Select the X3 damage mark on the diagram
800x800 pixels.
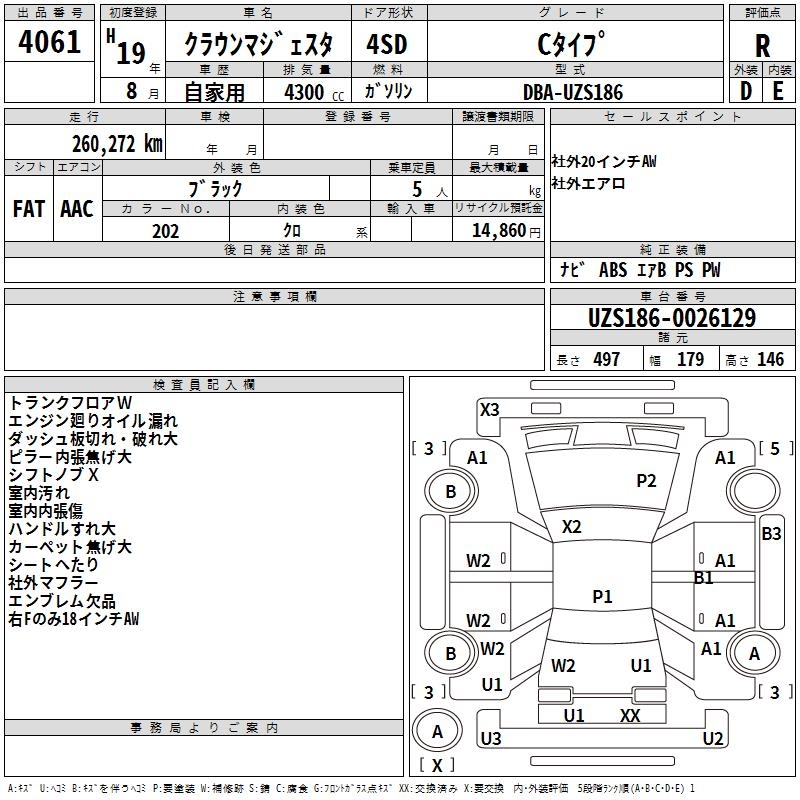point(489,409)
